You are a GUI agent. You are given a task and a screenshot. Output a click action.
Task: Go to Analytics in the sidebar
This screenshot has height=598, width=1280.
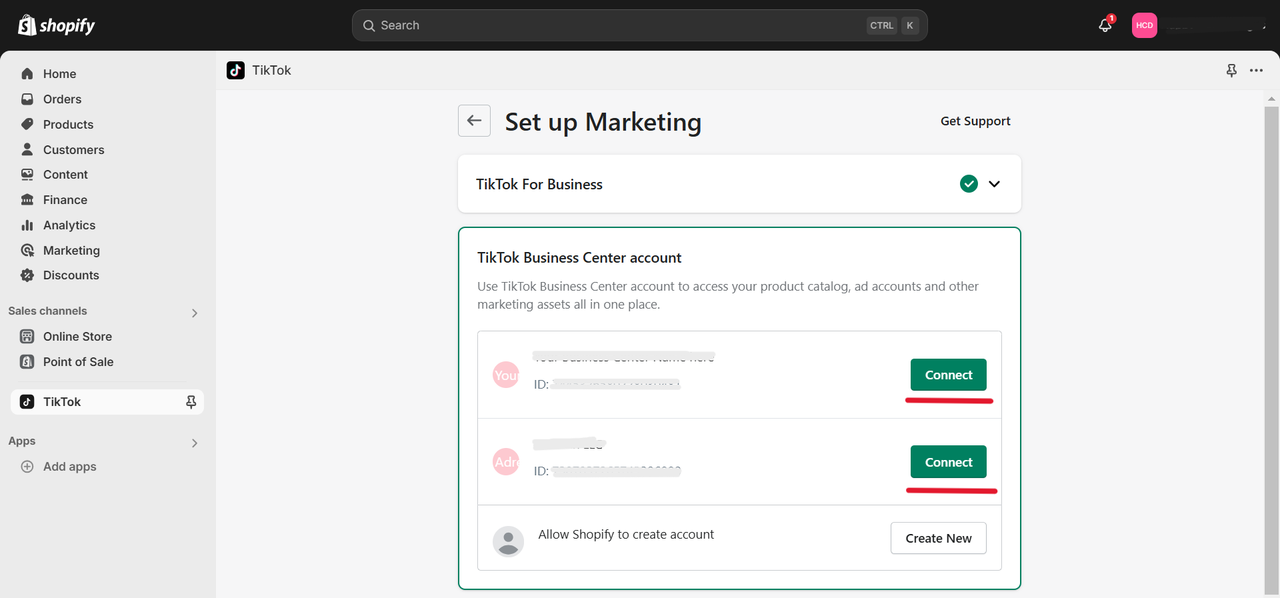[x=69, y=225]
